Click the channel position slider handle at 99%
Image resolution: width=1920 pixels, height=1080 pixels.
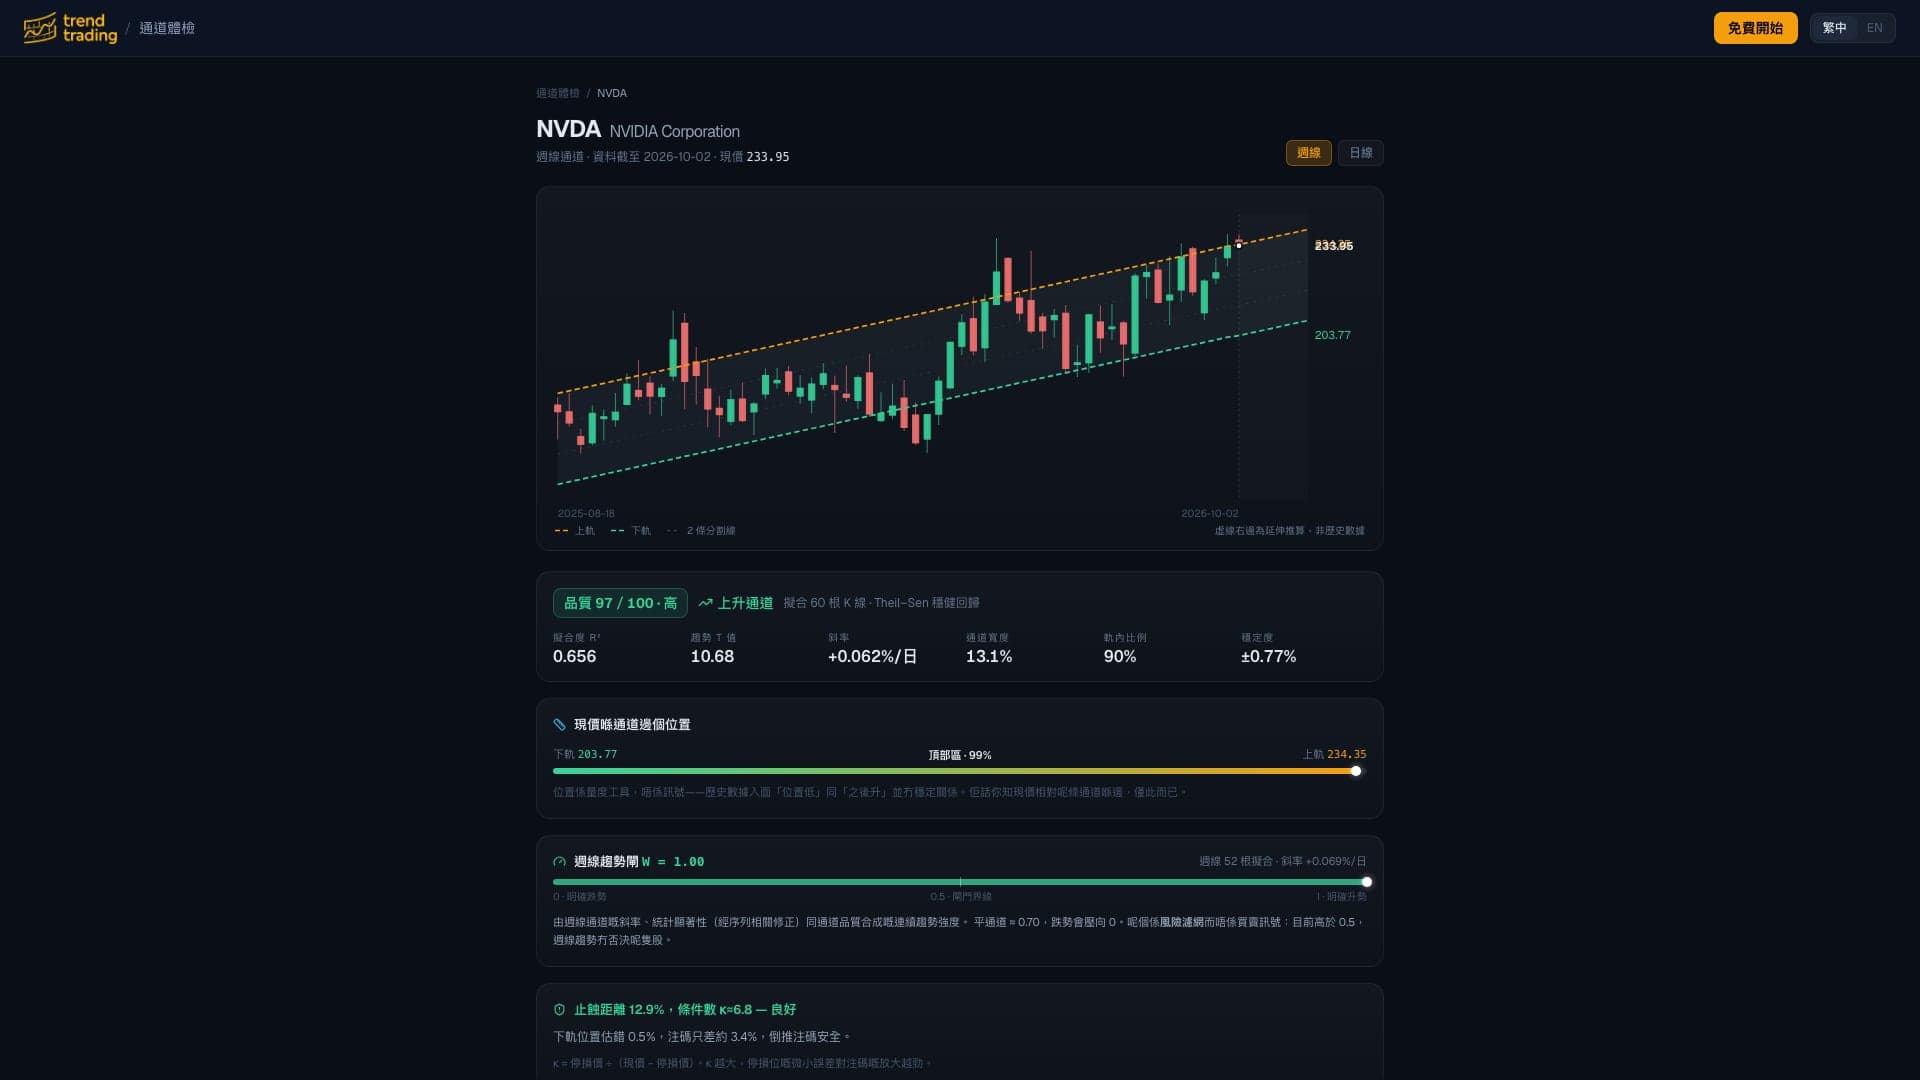pyautogui.click(x=1356, y=771)
